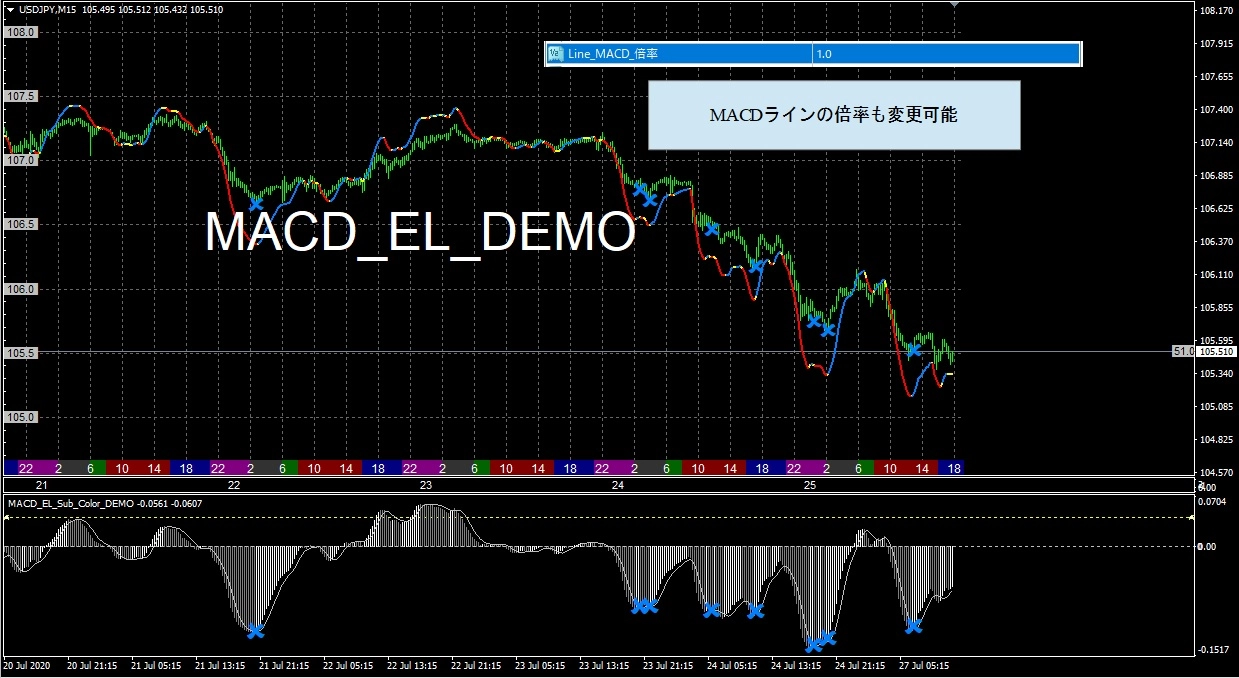Grab the grey chart shift triangle marker
The height and width of the screenshot is (678, 1239).
click(x=954, y=4)
